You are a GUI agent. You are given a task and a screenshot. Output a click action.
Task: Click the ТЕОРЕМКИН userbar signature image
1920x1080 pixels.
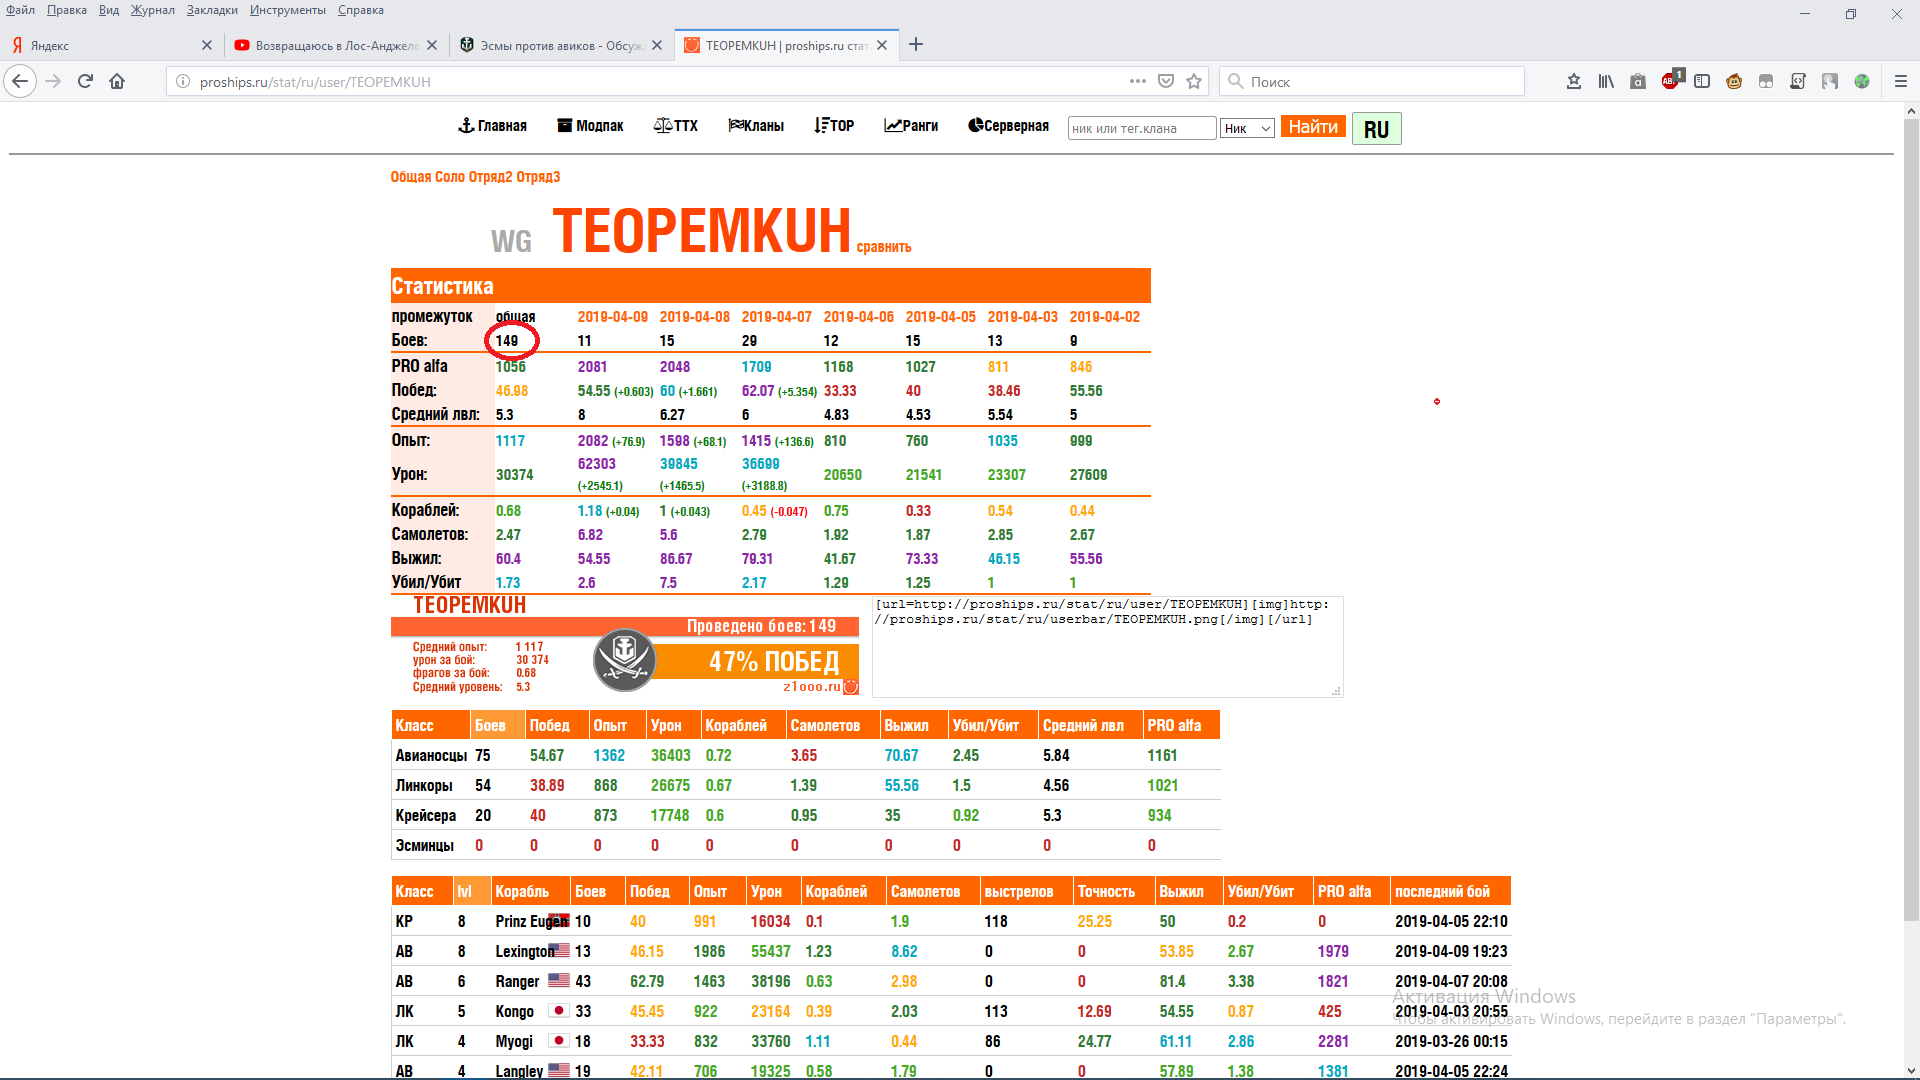click(625, 645)
